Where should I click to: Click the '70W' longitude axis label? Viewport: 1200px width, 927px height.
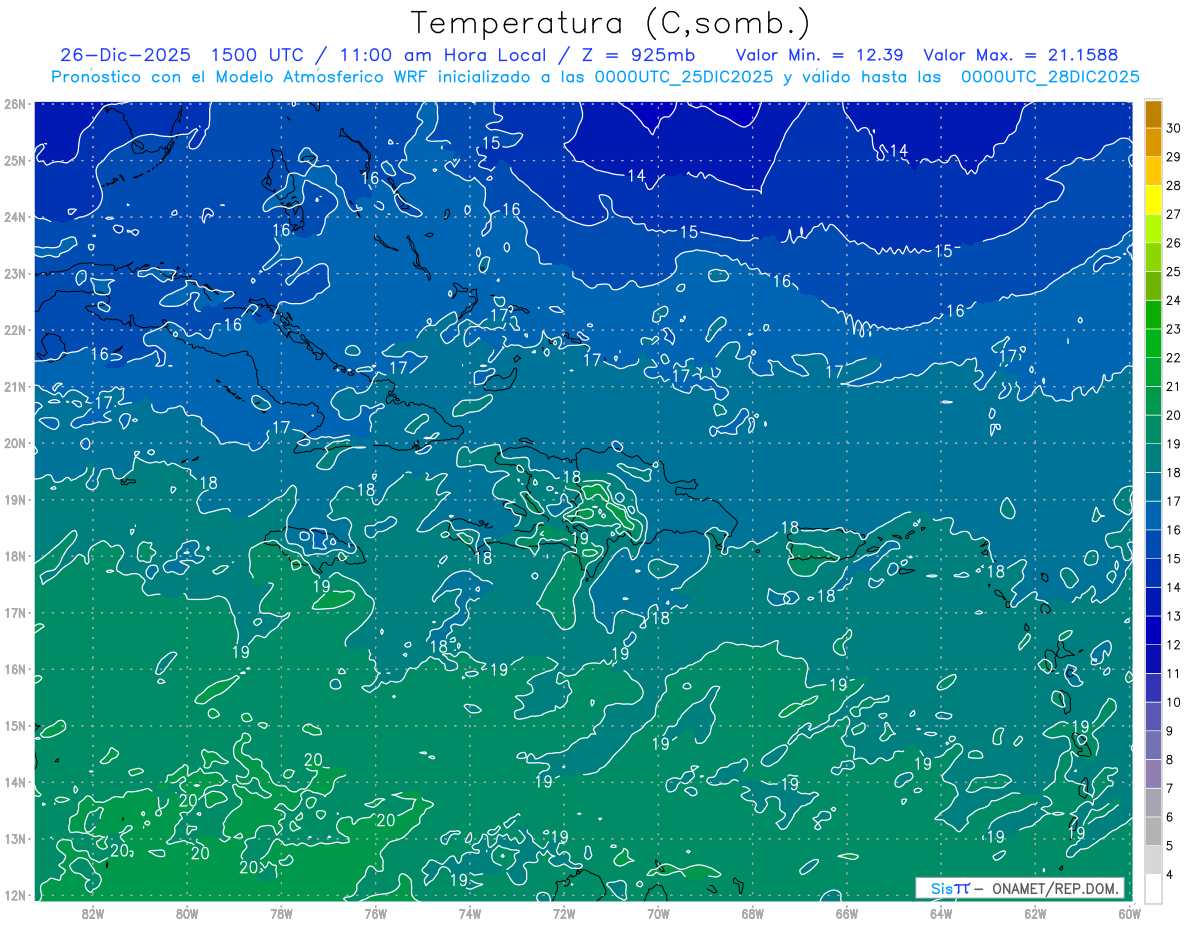pyautogui.click(x=658, y=912)
